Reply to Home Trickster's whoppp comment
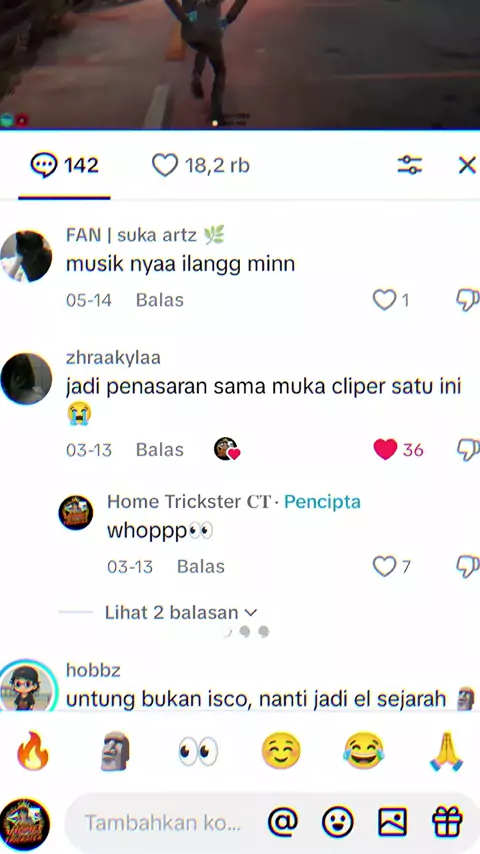480x854 pixels. pyautogui.click(x=200, y=567)
